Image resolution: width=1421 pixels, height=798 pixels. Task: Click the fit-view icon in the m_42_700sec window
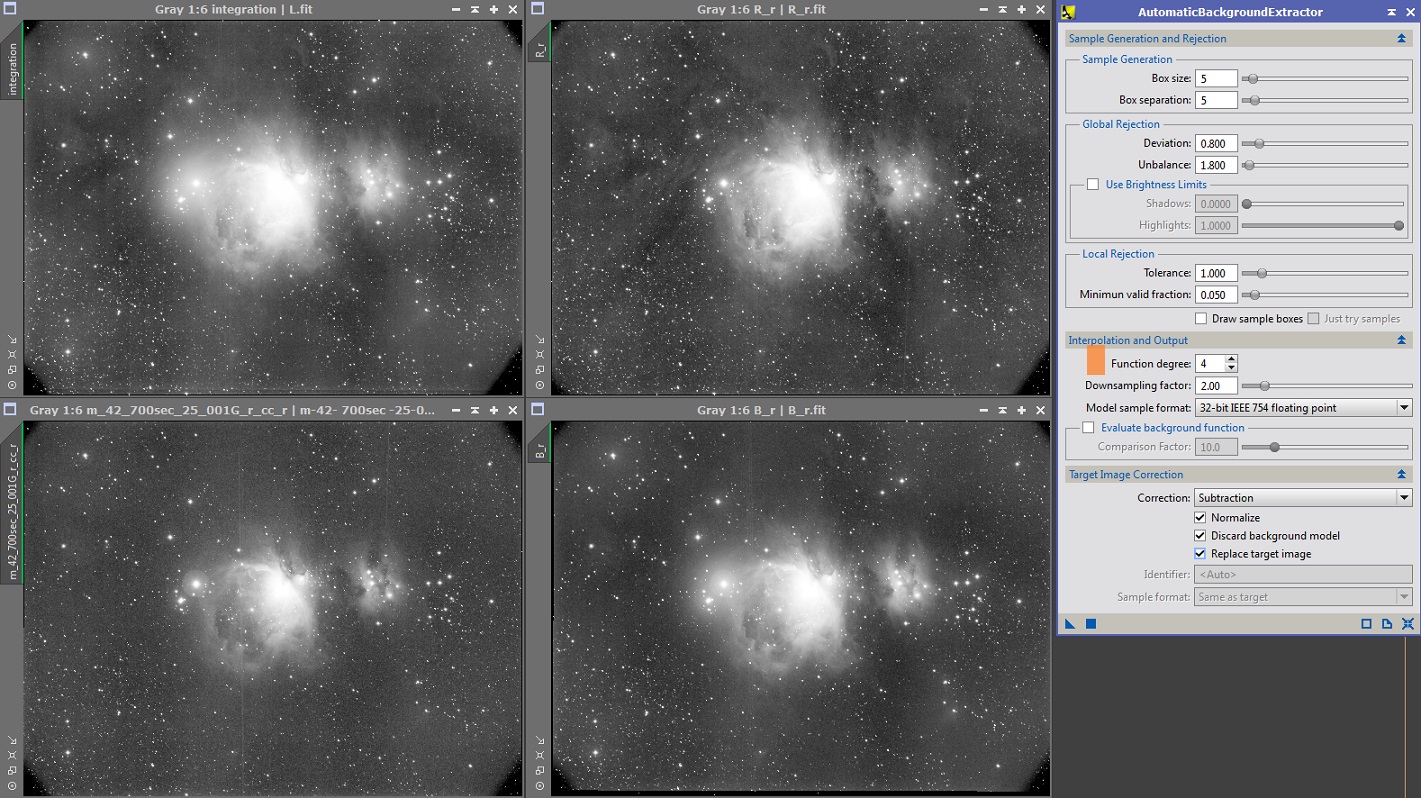(x=12, y=755)
